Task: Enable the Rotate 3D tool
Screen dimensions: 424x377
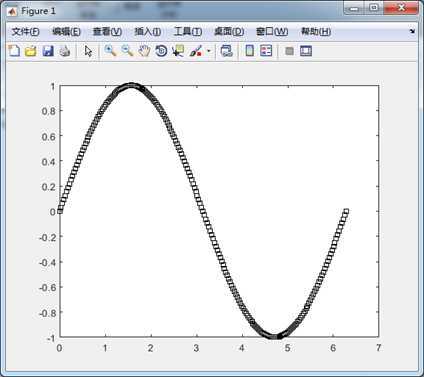Action: point(161,51)
